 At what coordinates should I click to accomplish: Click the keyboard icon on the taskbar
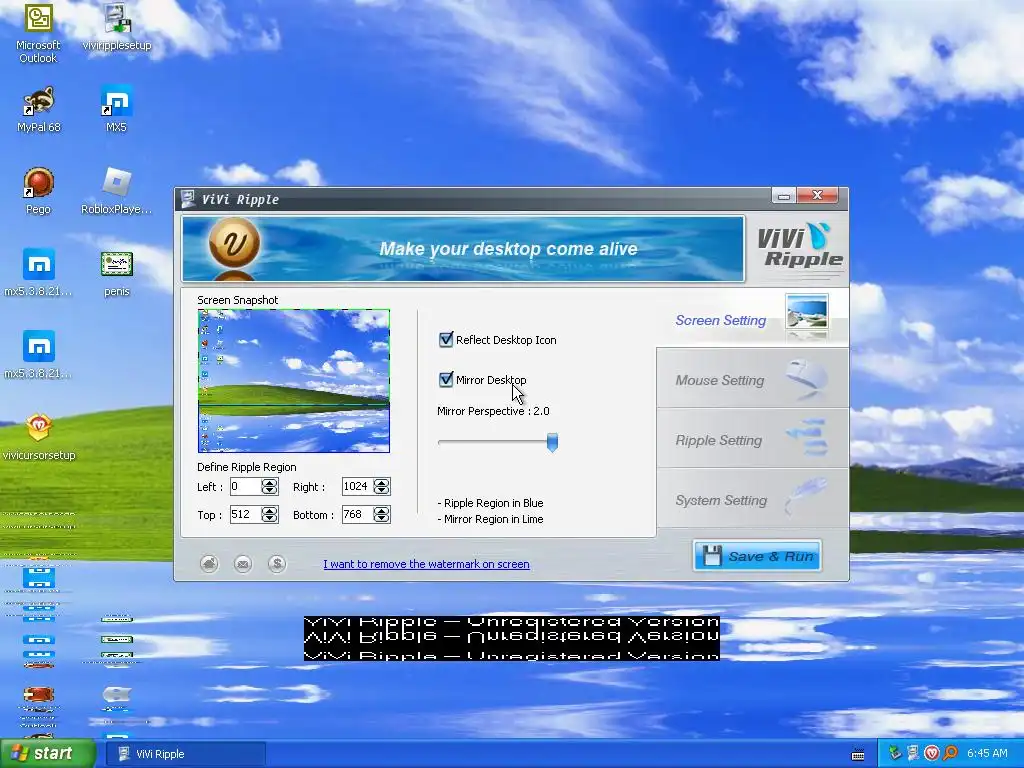coord(858,754)
